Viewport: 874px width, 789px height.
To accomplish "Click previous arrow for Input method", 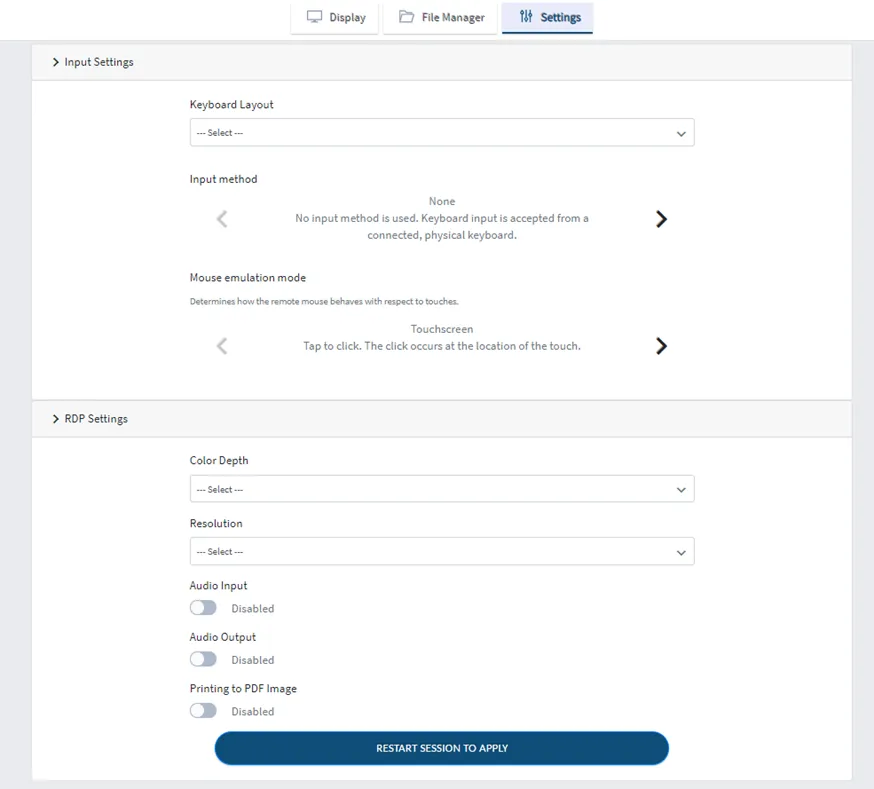I will [x=222, y=218].
